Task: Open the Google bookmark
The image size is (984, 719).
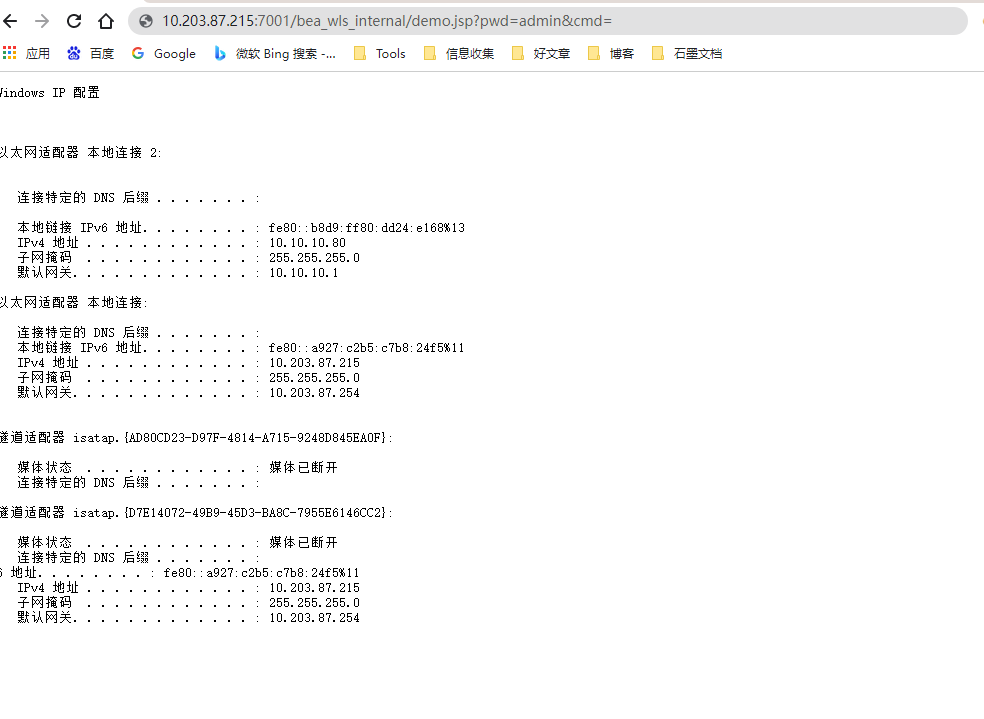Action: (164, 54)
